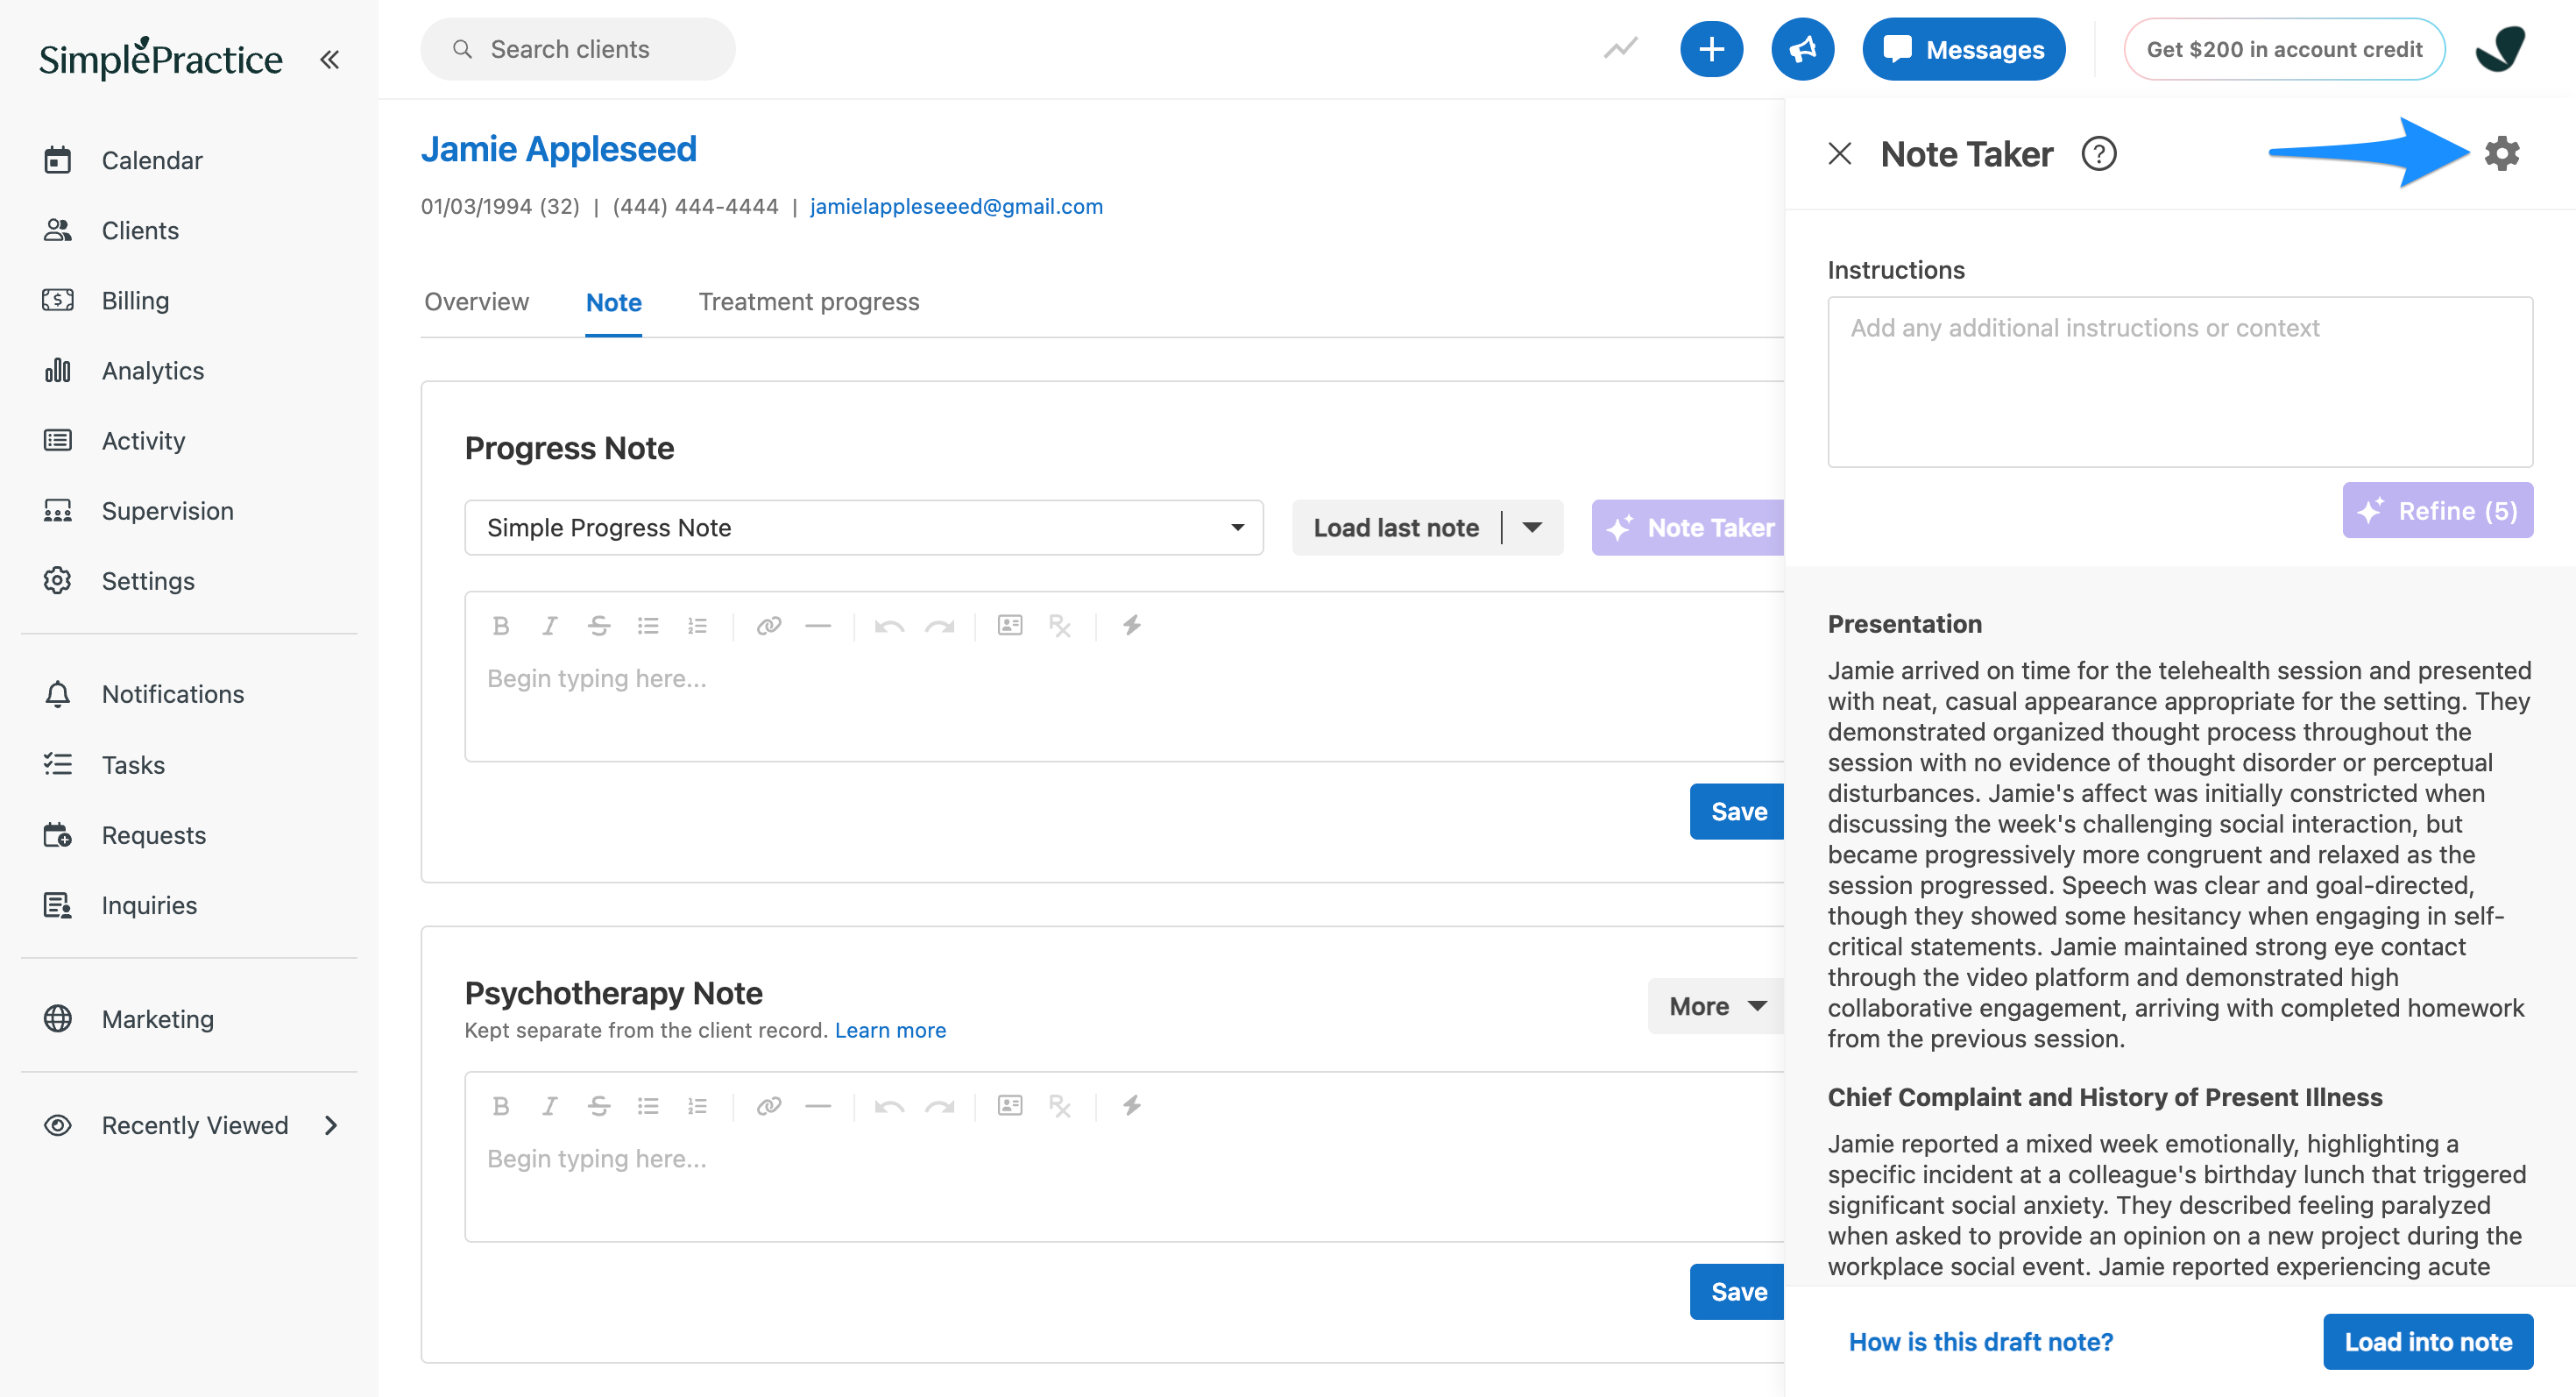Click the jamielappleseeed@gmail.com email link
The width and height of the screenshot is (2576, 1397).
pos(956,206)
